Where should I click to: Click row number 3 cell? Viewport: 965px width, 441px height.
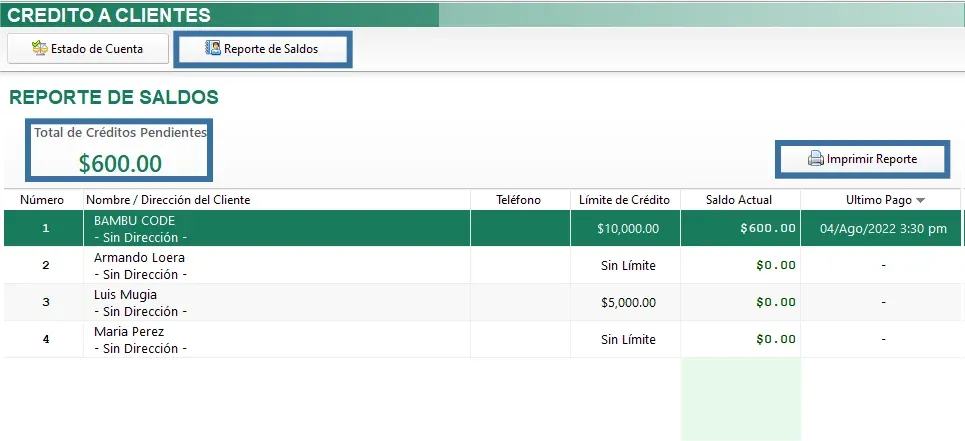pyautogui.click(x=45, y=302)
